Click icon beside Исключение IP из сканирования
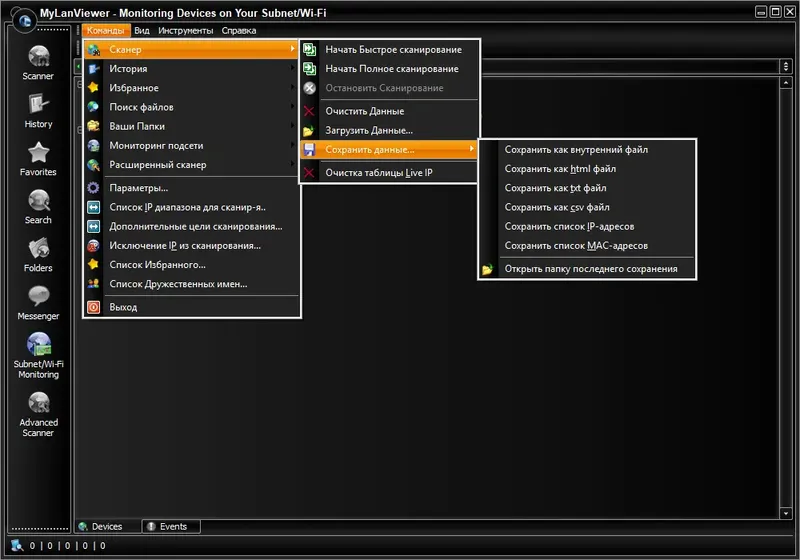Screen dimensions: 800x560 (x=93, y=245)
